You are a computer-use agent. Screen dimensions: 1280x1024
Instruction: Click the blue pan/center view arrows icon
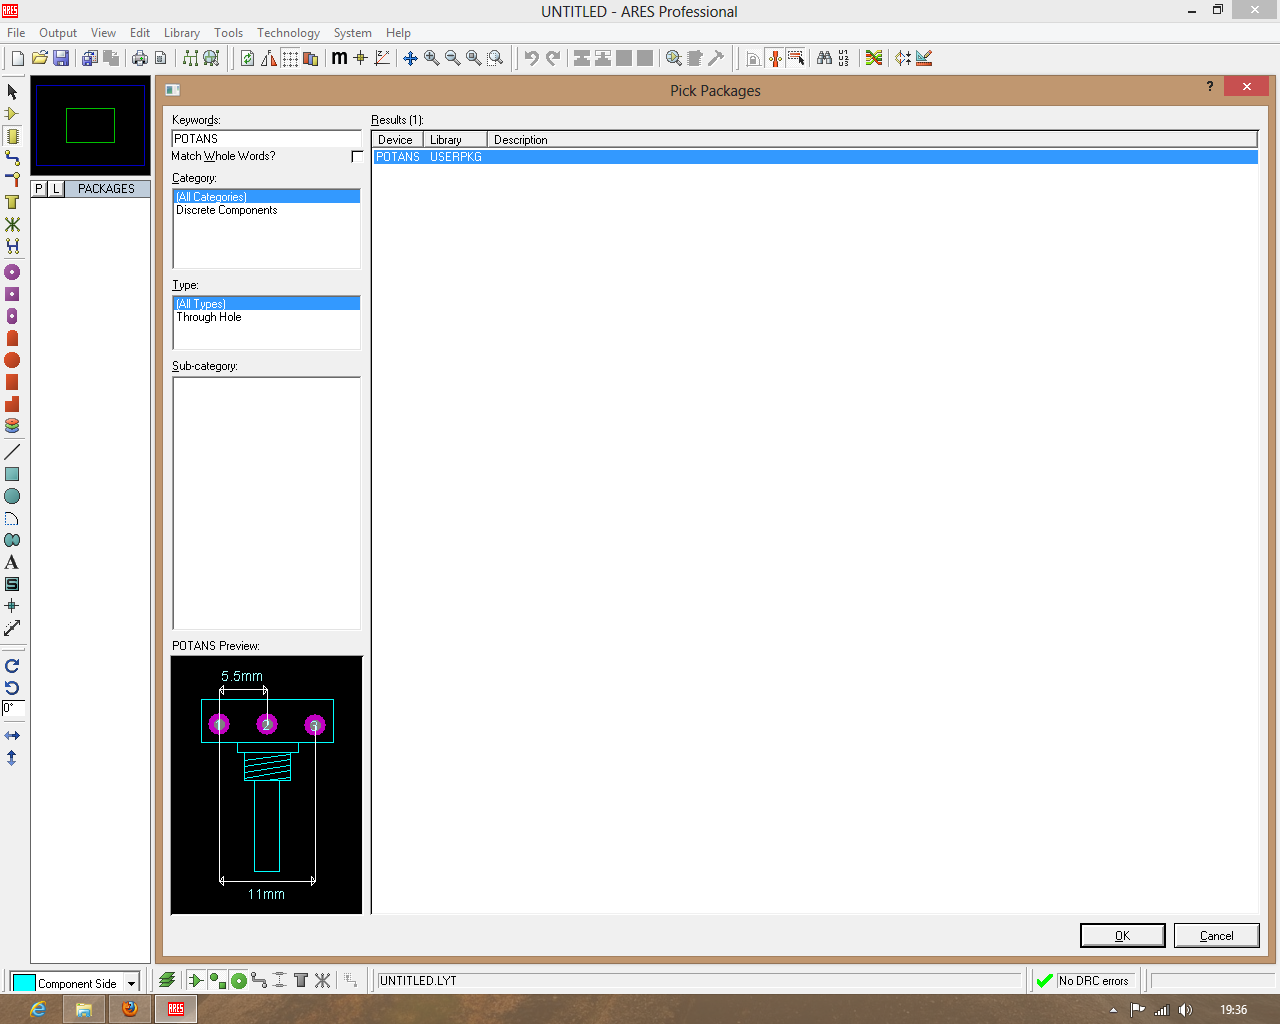pos(410,58)
